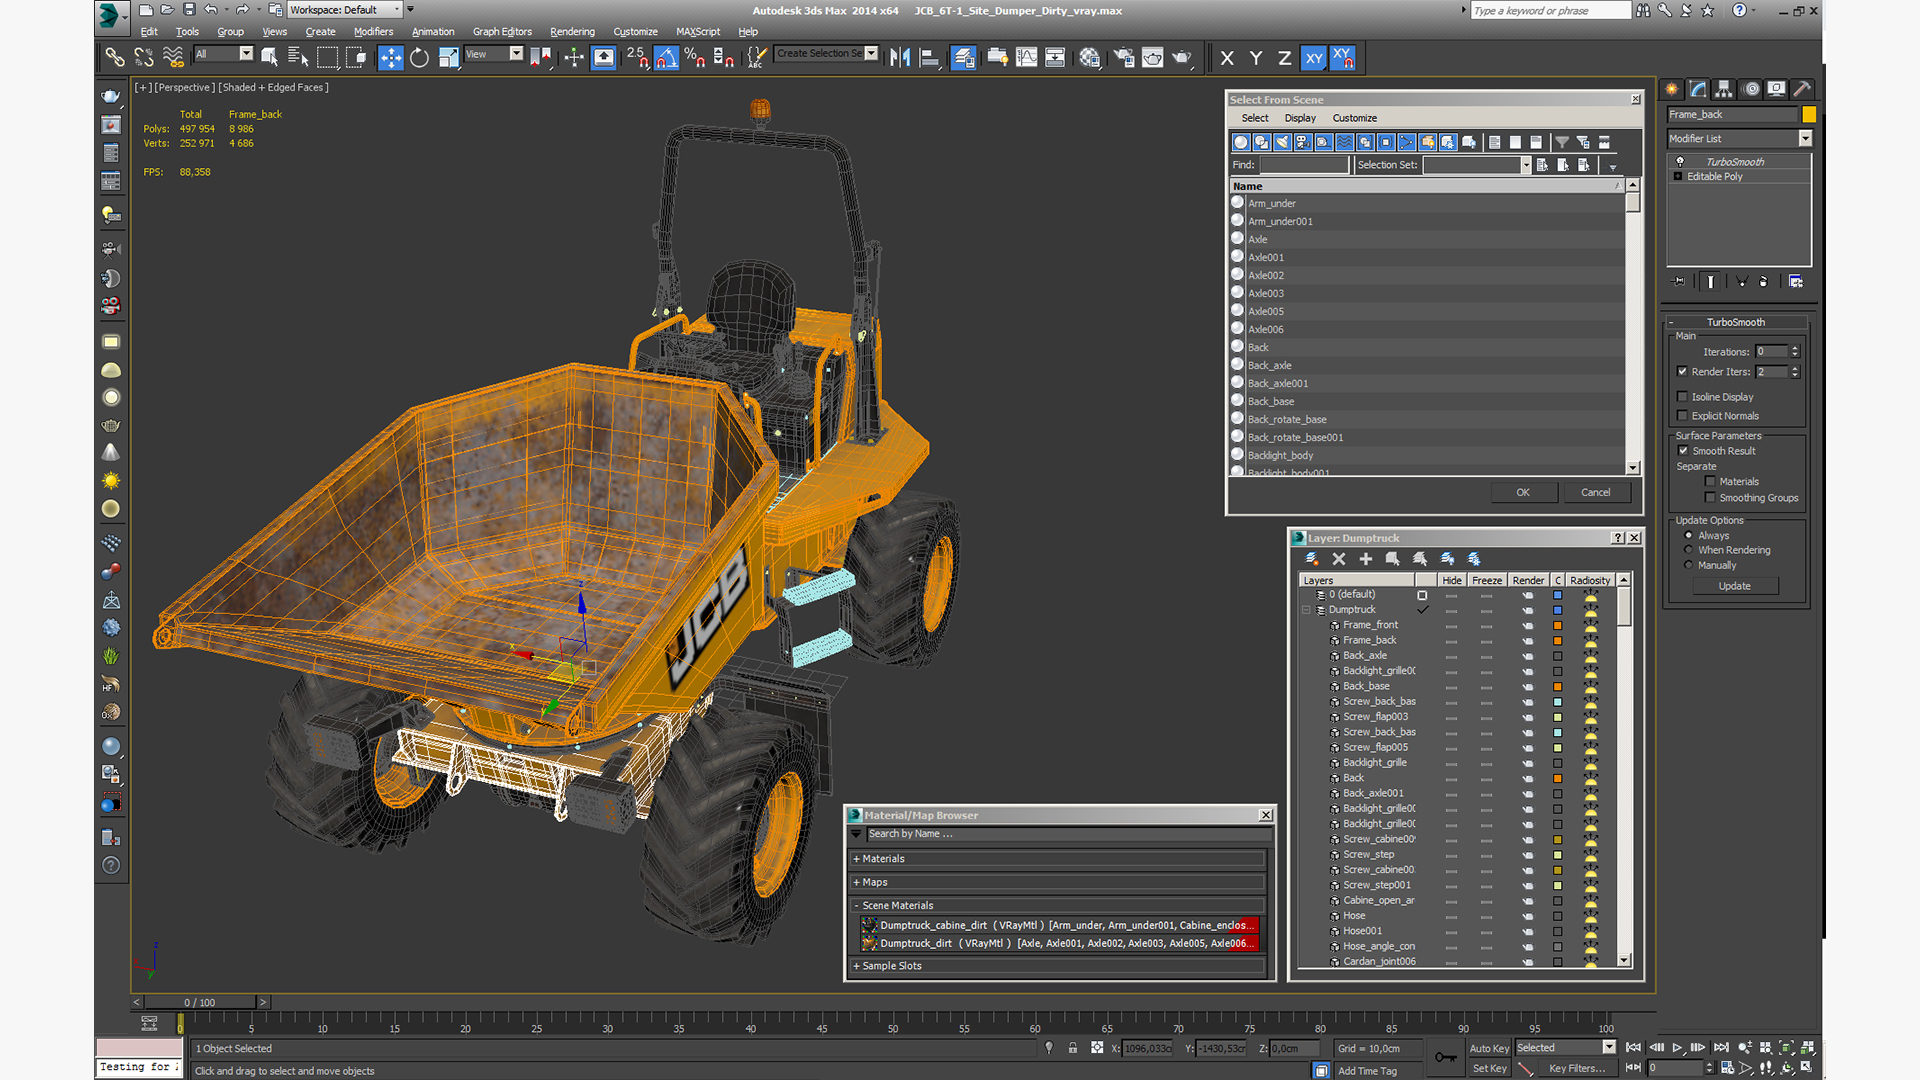Image resolution: width=1920 pixels, height=1080 pixels.
Task: Click the Set Key key icon
Action: [1446, 1057]
